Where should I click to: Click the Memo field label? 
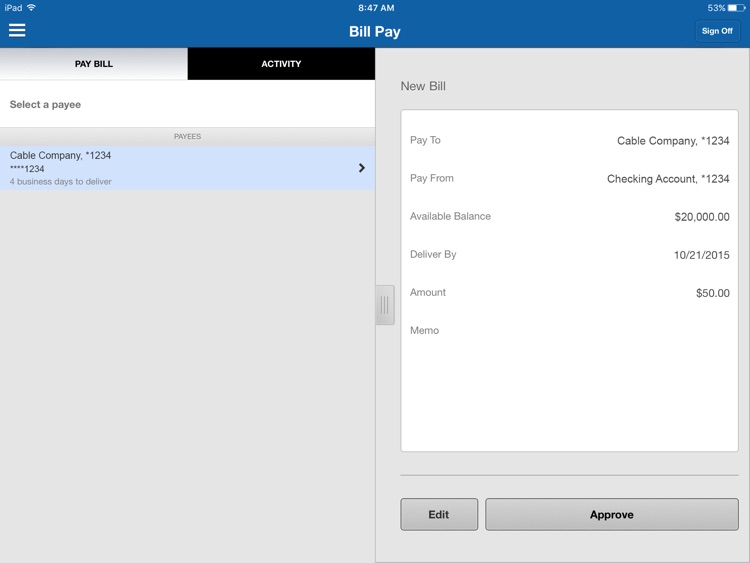click(x=424, y=331)
